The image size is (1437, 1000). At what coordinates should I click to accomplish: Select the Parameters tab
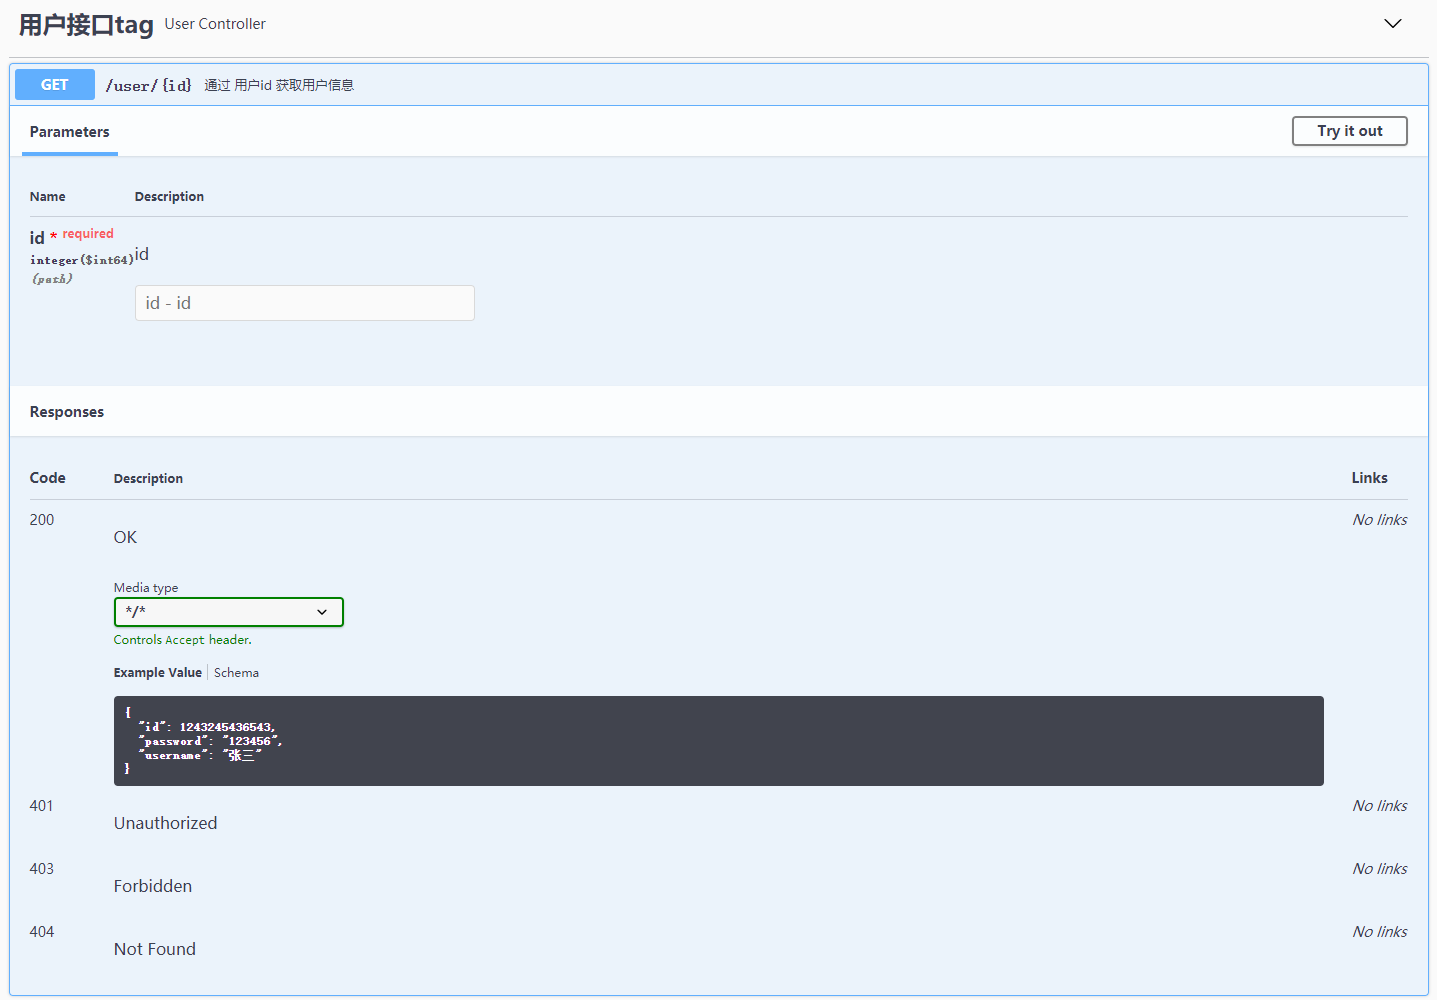tap(70, 132)
